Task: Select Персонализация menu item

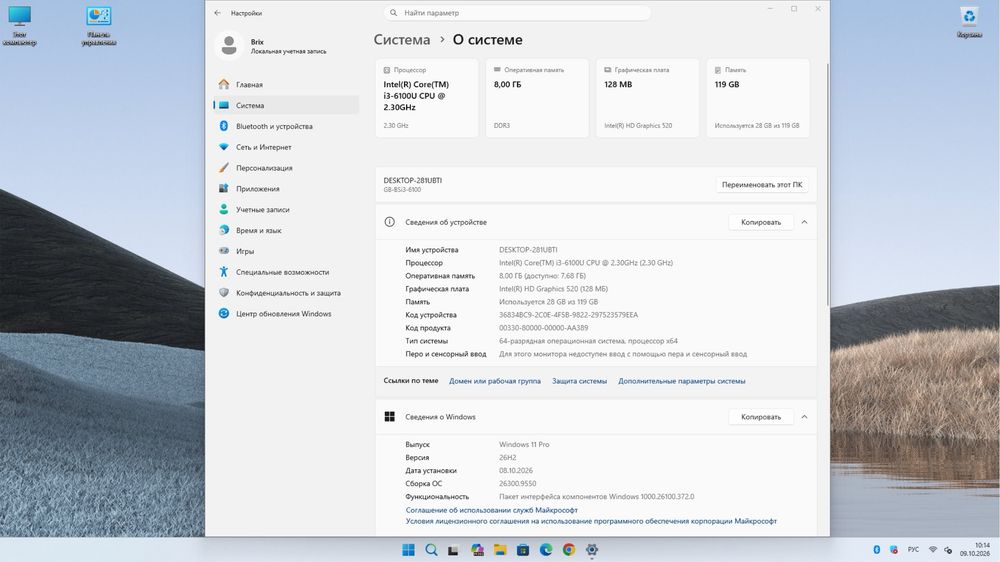Action: pos(286,168)
